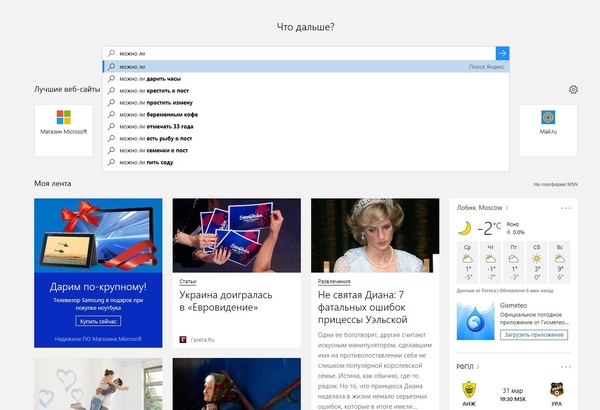Choose suggestion 'можно ли простить измену'
This screenshot has width=600, height=410.
coord(306,103)
